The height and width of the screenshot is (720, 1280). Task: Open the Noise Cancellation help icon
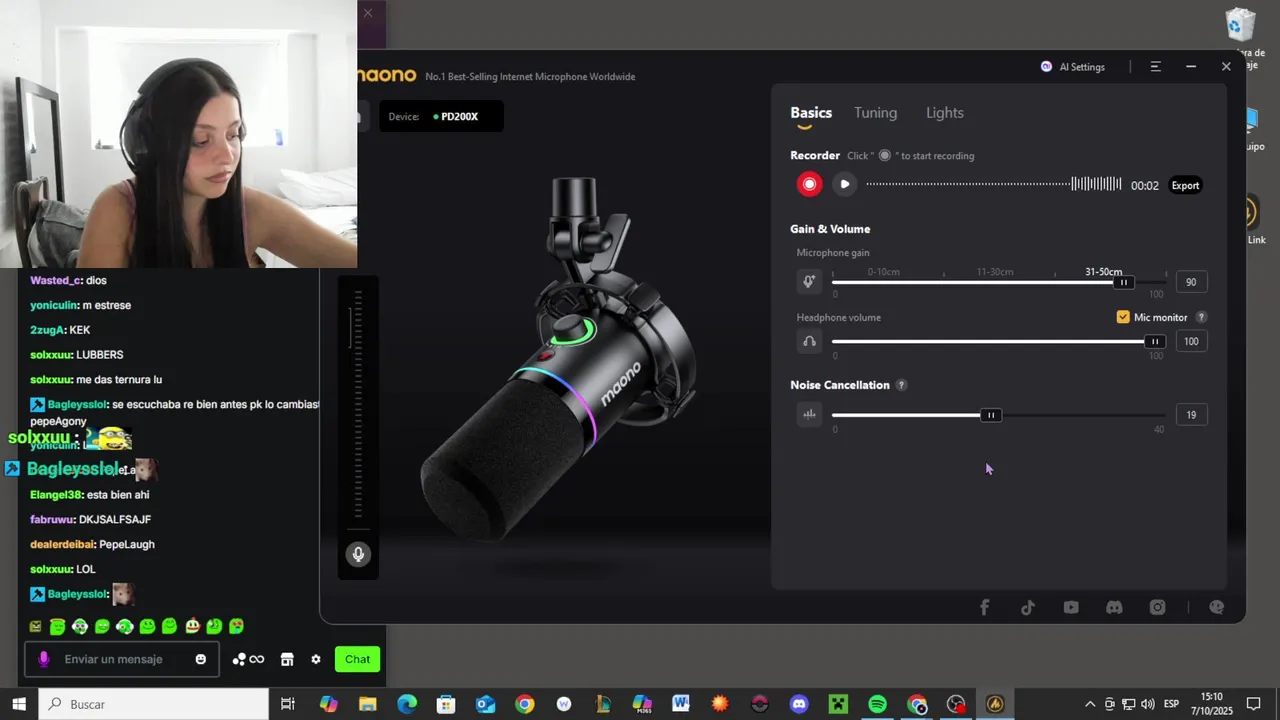901,385
